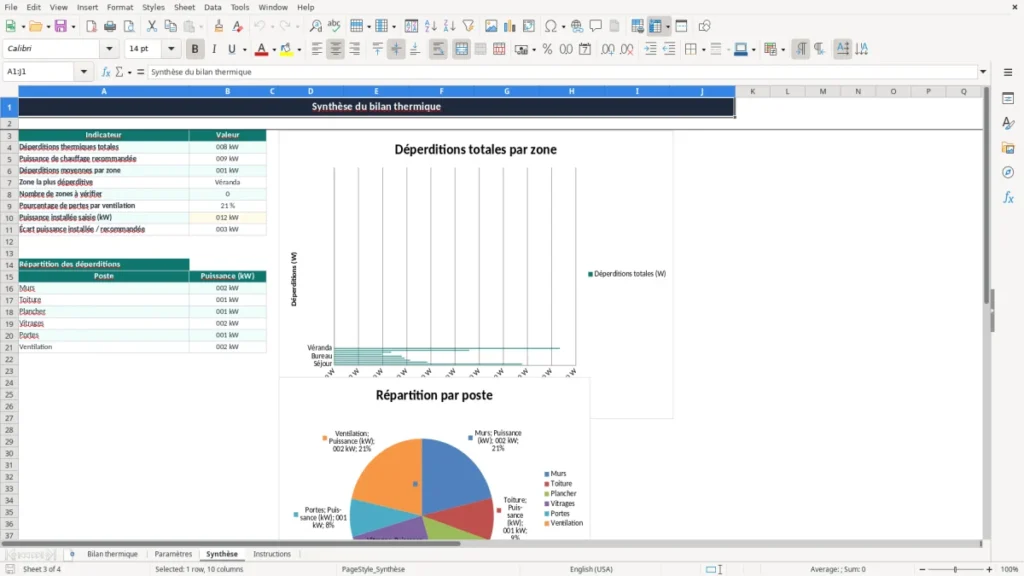Open the sidebar settings menu button
The height and width of the screenshot is (576, 1024).
(x=1008, y=72)
